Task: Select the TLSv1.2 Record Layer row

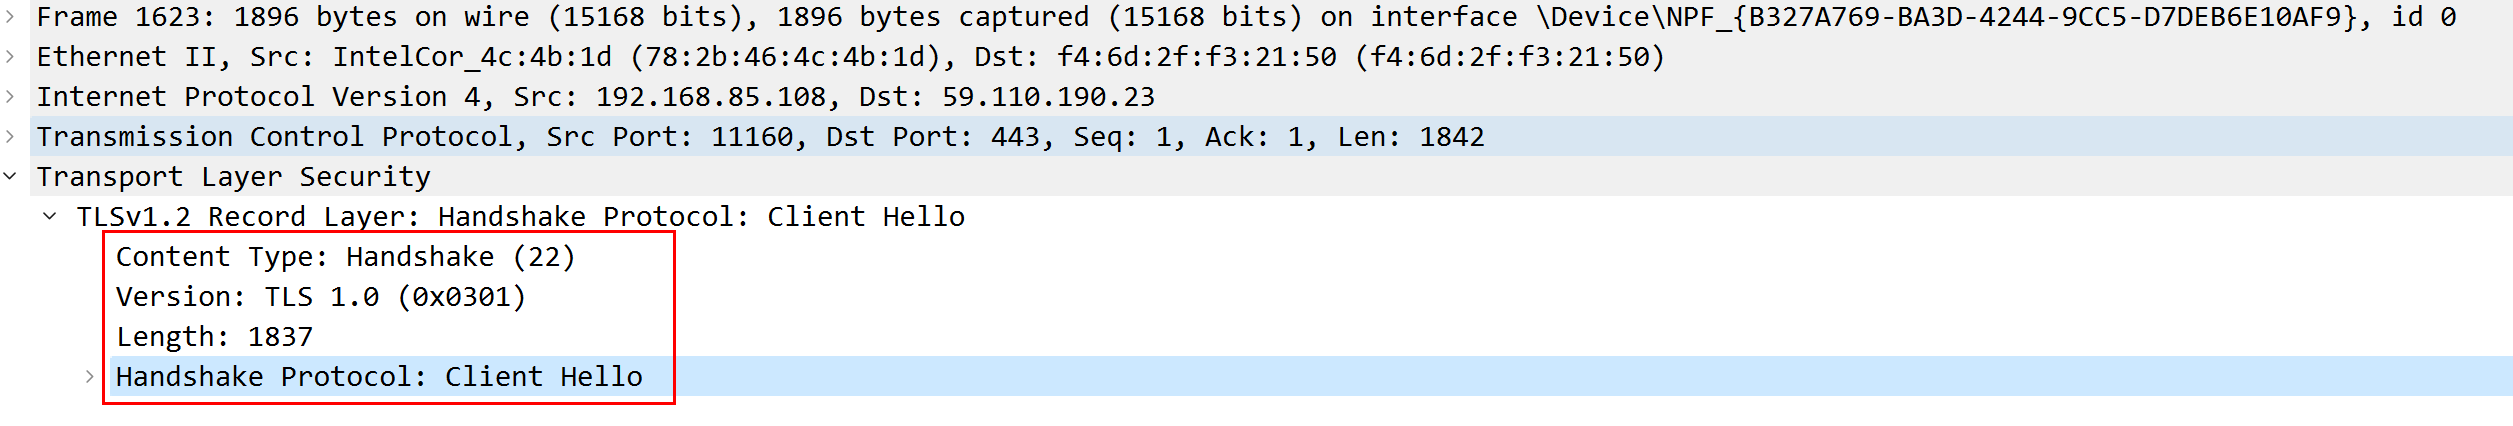Action: point(520,217)
